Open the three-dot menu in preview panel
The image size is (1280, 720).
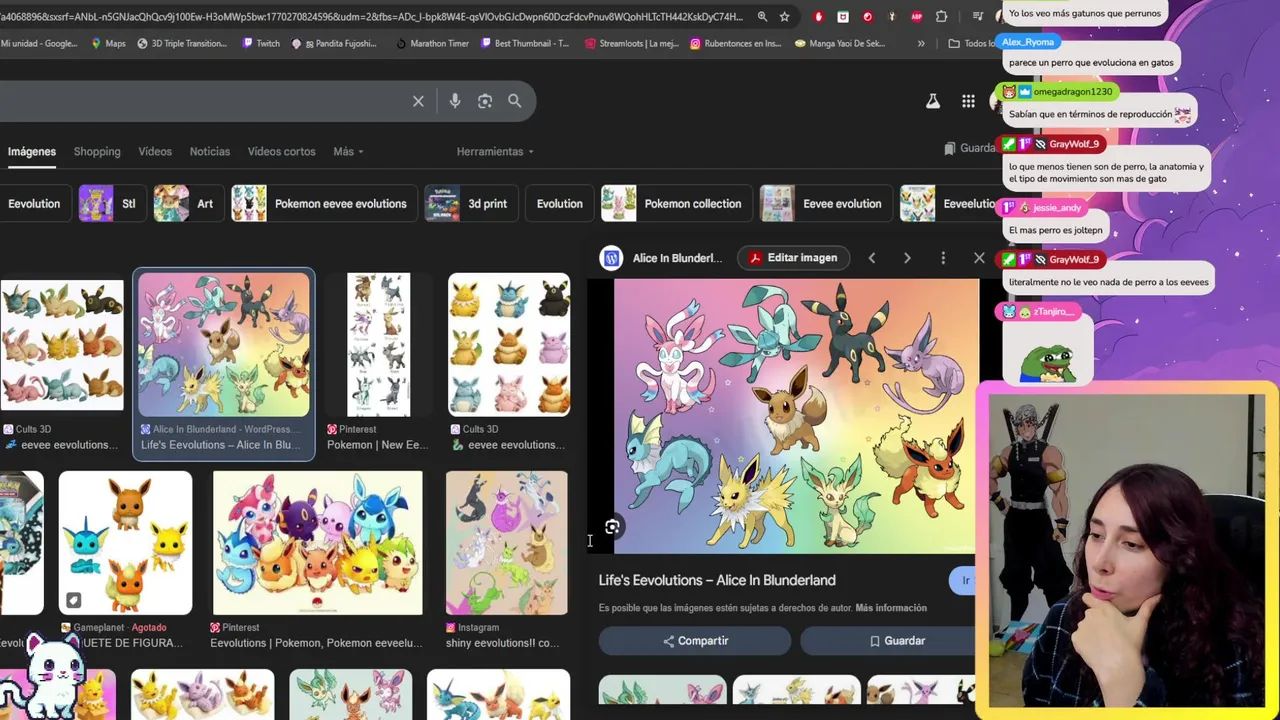(943, 258)
